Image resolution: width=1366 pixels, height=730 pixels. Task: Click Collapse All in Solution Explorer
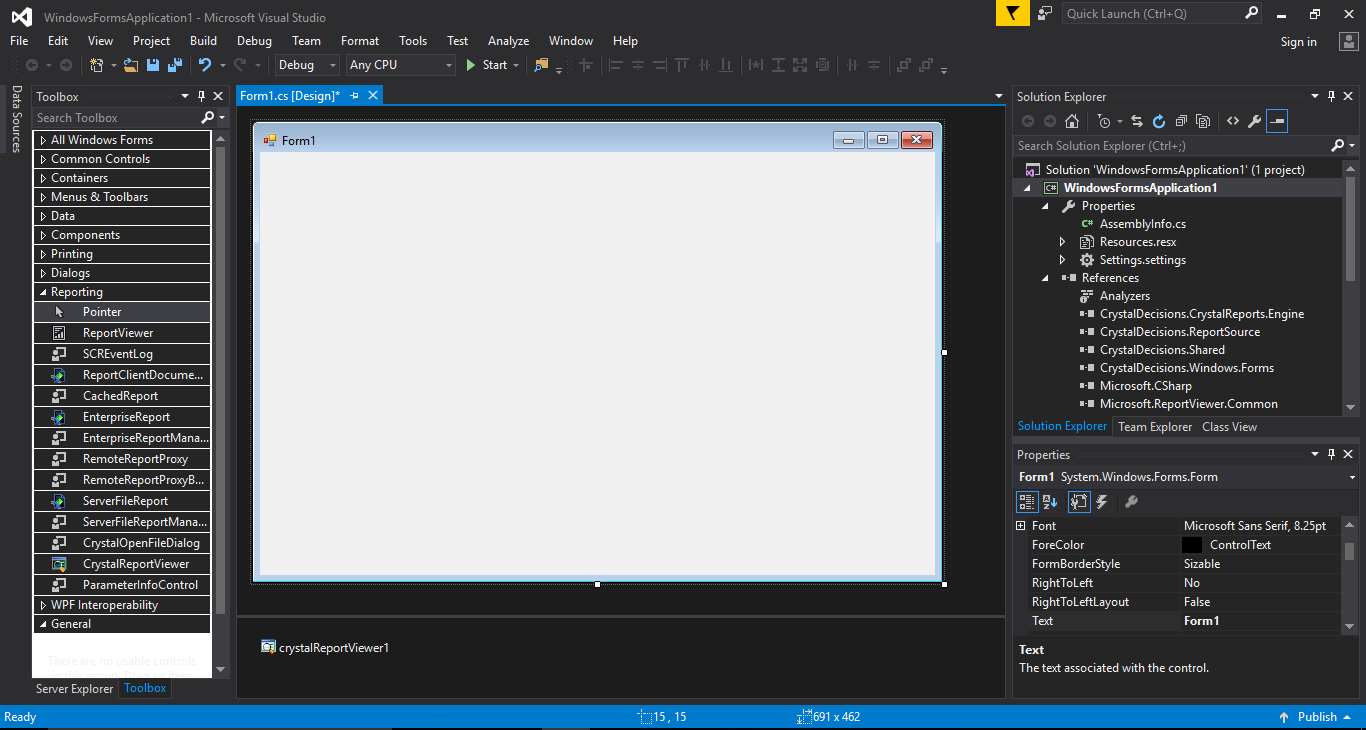(1181, 121)
